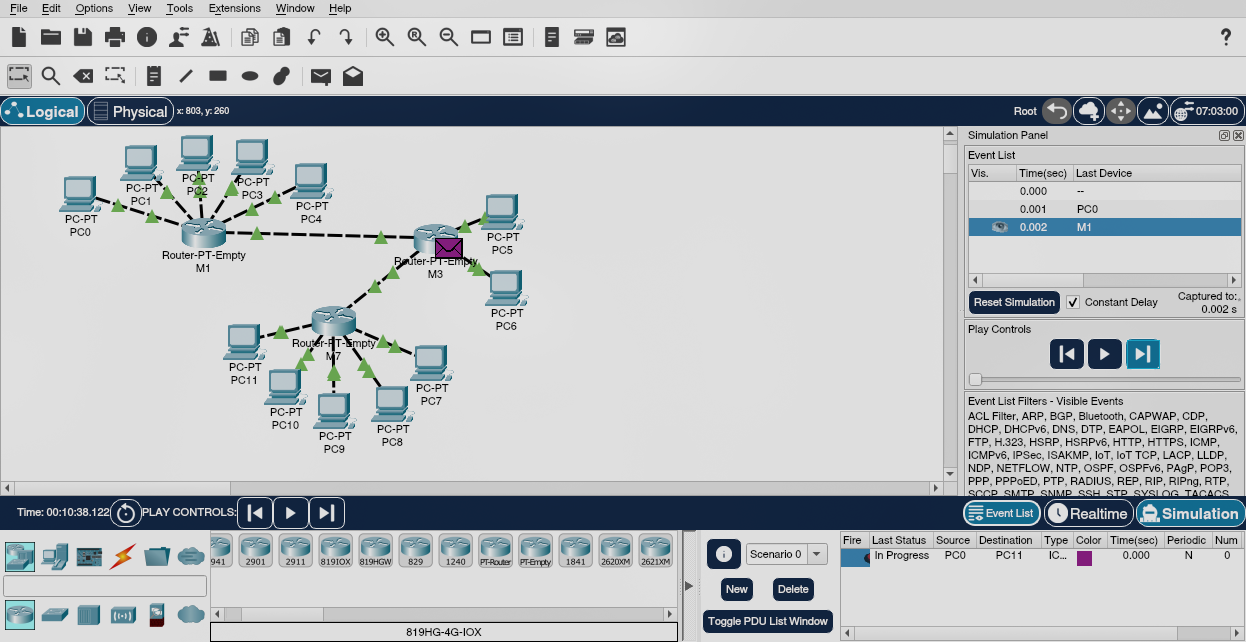This screenshot has width=1246, height=642.
Task: Open the Extensions menu
Action: (x=234, y=8)
